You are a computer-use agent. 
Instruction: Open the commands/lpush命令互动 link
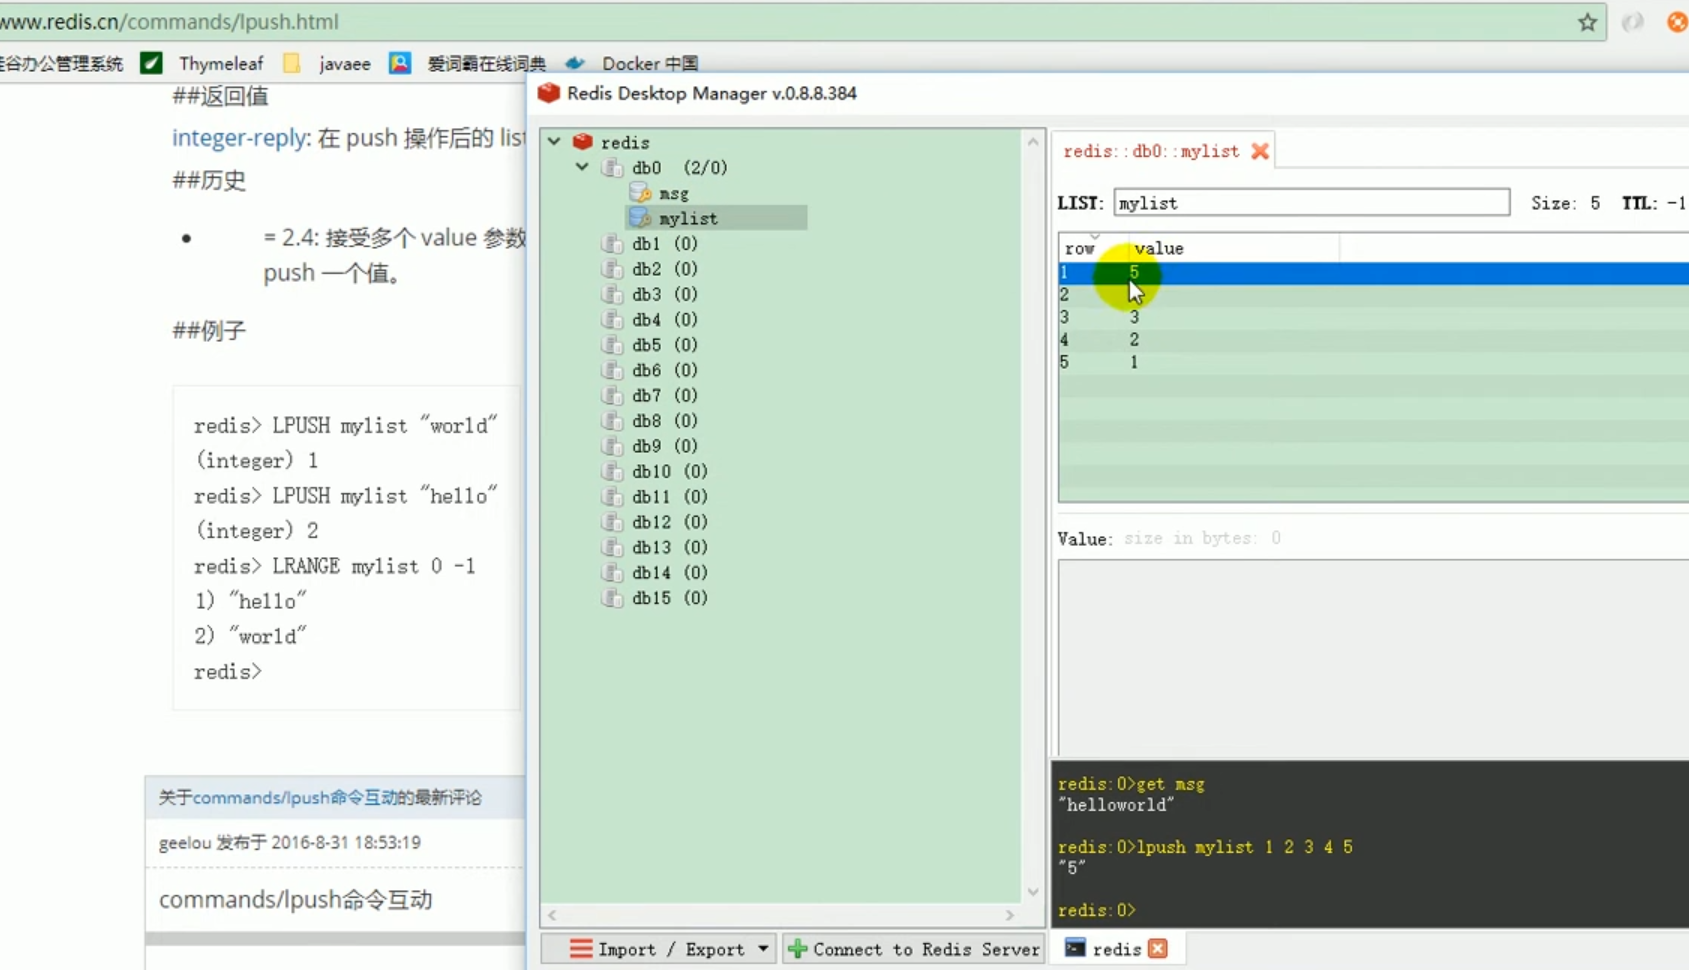(x=296, y=899)
